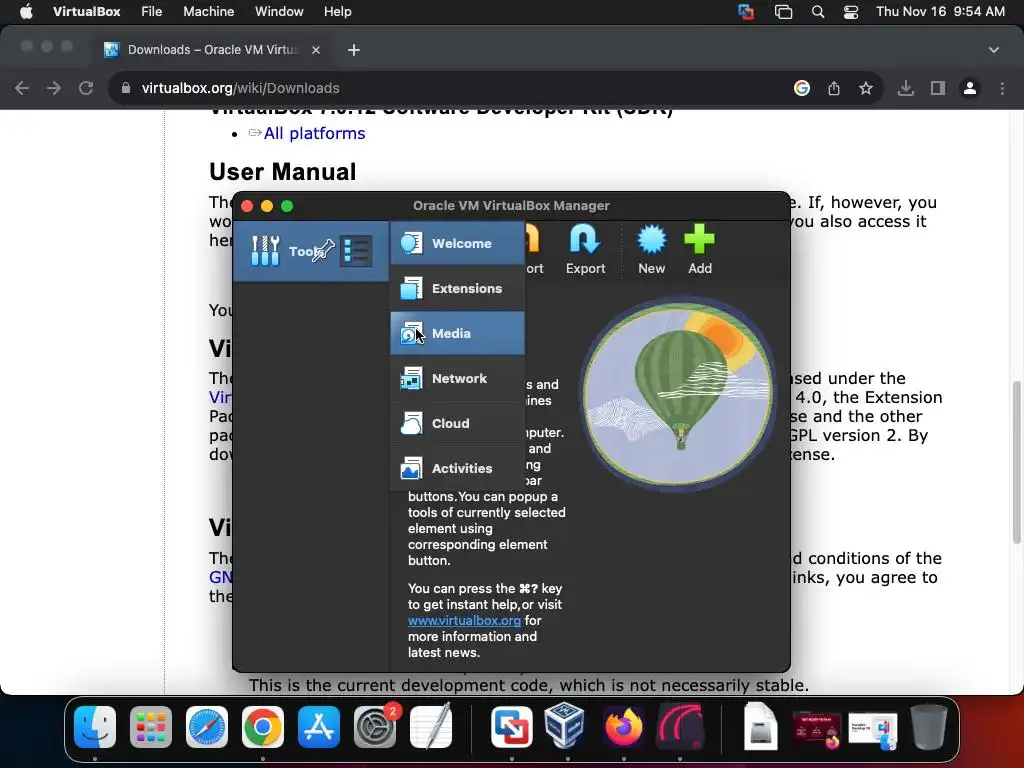Go forward in Chrome

coord(54,88)
